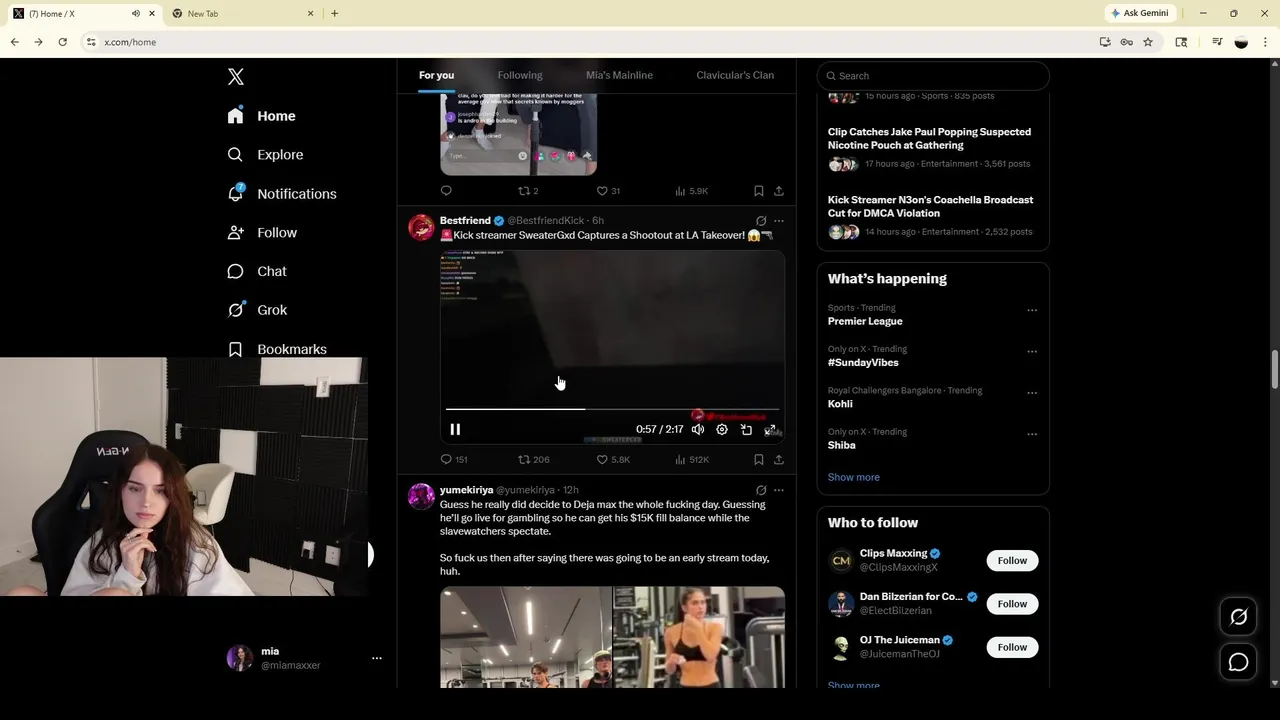Reply to the Bestfriend post (151 replies)
1280x720 pixels.
(454, 460)
